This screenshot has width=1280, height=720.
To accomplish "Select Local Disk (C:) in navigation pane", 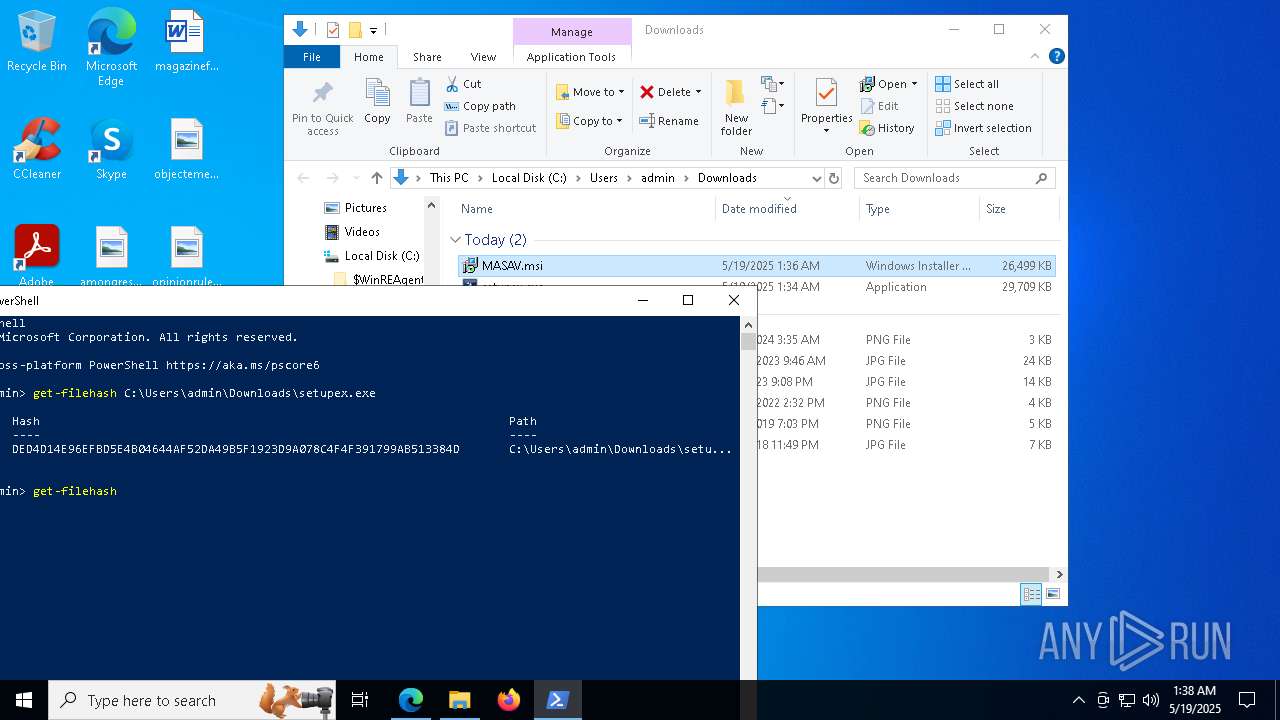I will pos(382,256).
